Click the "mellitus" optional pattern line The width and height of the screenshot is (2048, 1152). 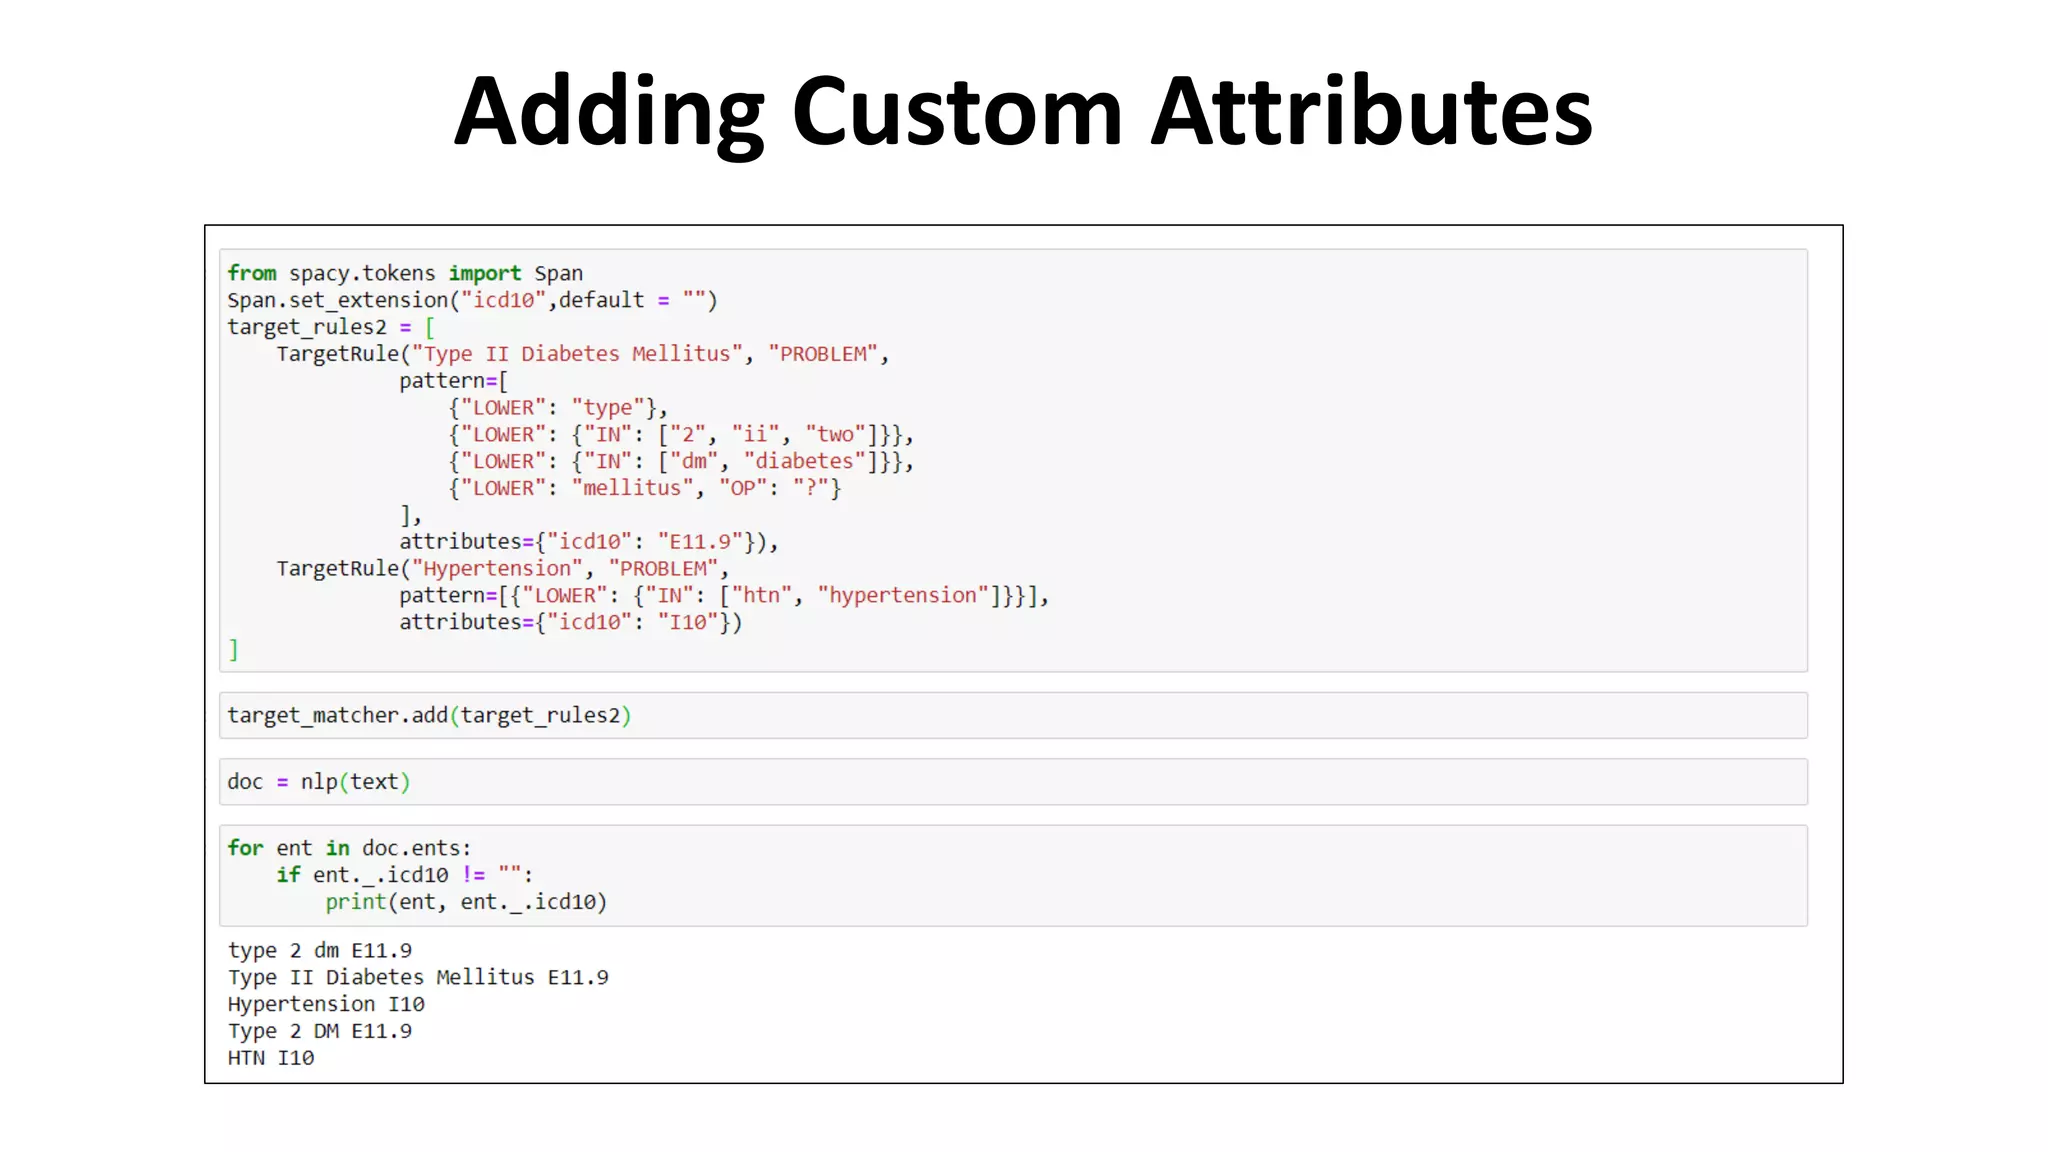click(645, 488)
